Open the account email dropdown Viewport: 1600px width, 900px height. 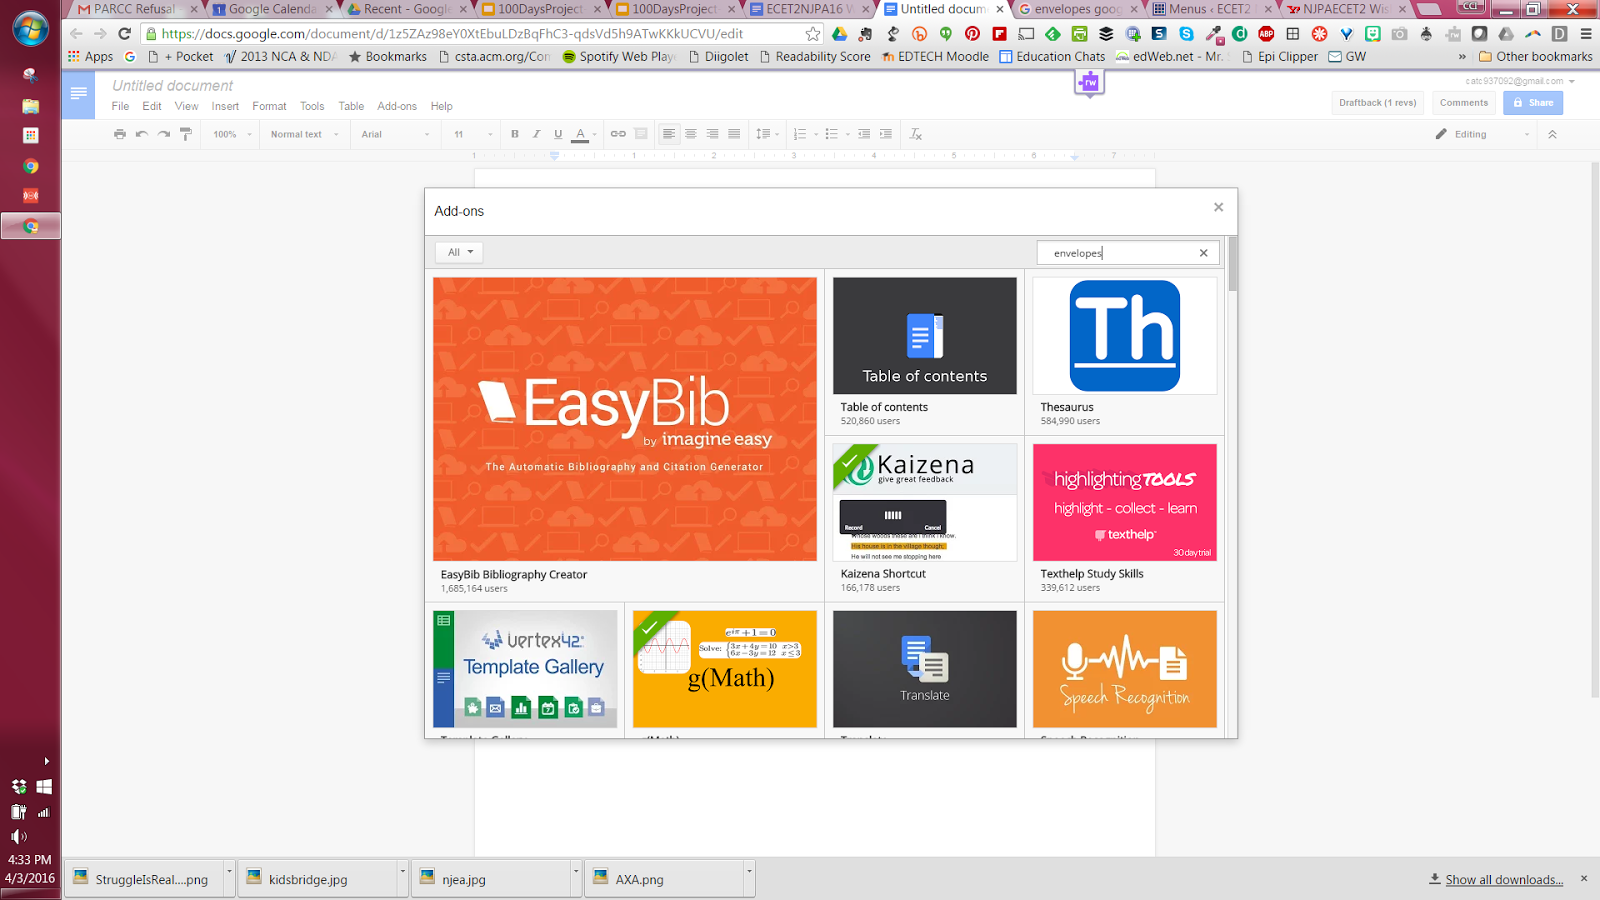tap(1520, 81)
